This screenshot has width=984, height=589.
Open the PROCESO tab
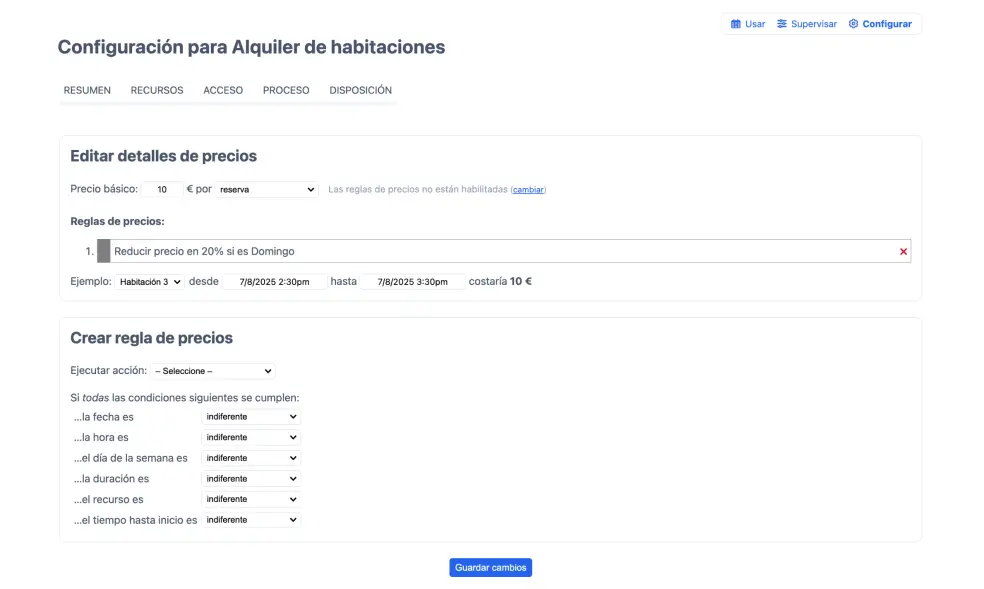point(286,90)
